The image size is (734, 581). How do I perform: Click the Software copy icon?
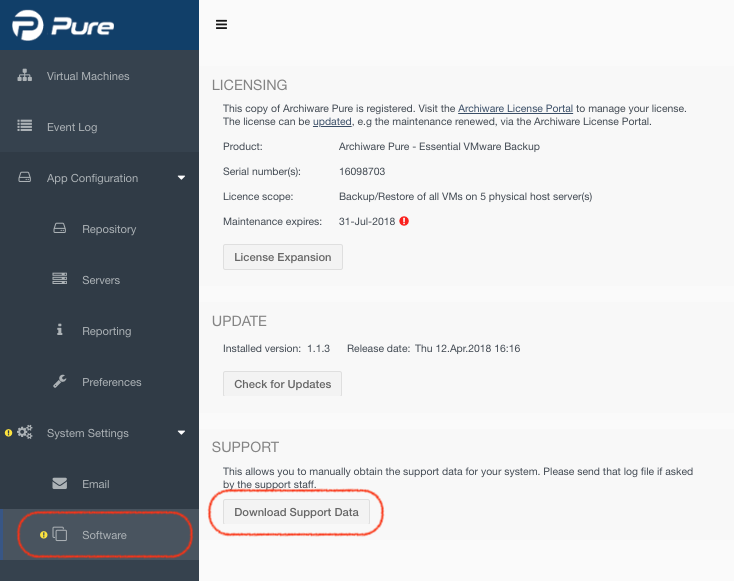[59, 534]
